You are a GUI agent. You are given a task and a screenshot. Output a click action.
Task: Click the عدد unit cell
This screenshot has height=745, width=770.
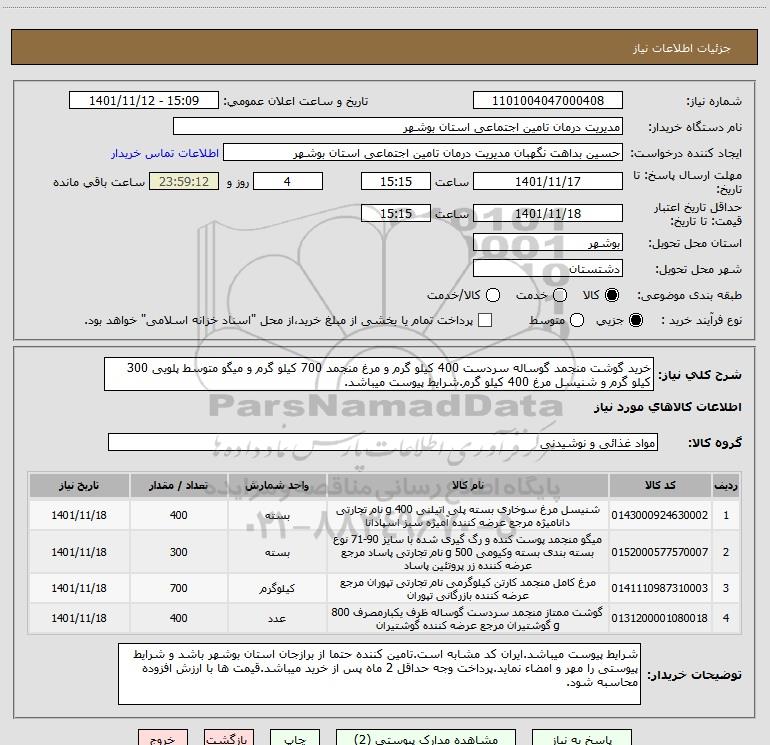pyautogui.click(x=277, y=618)
